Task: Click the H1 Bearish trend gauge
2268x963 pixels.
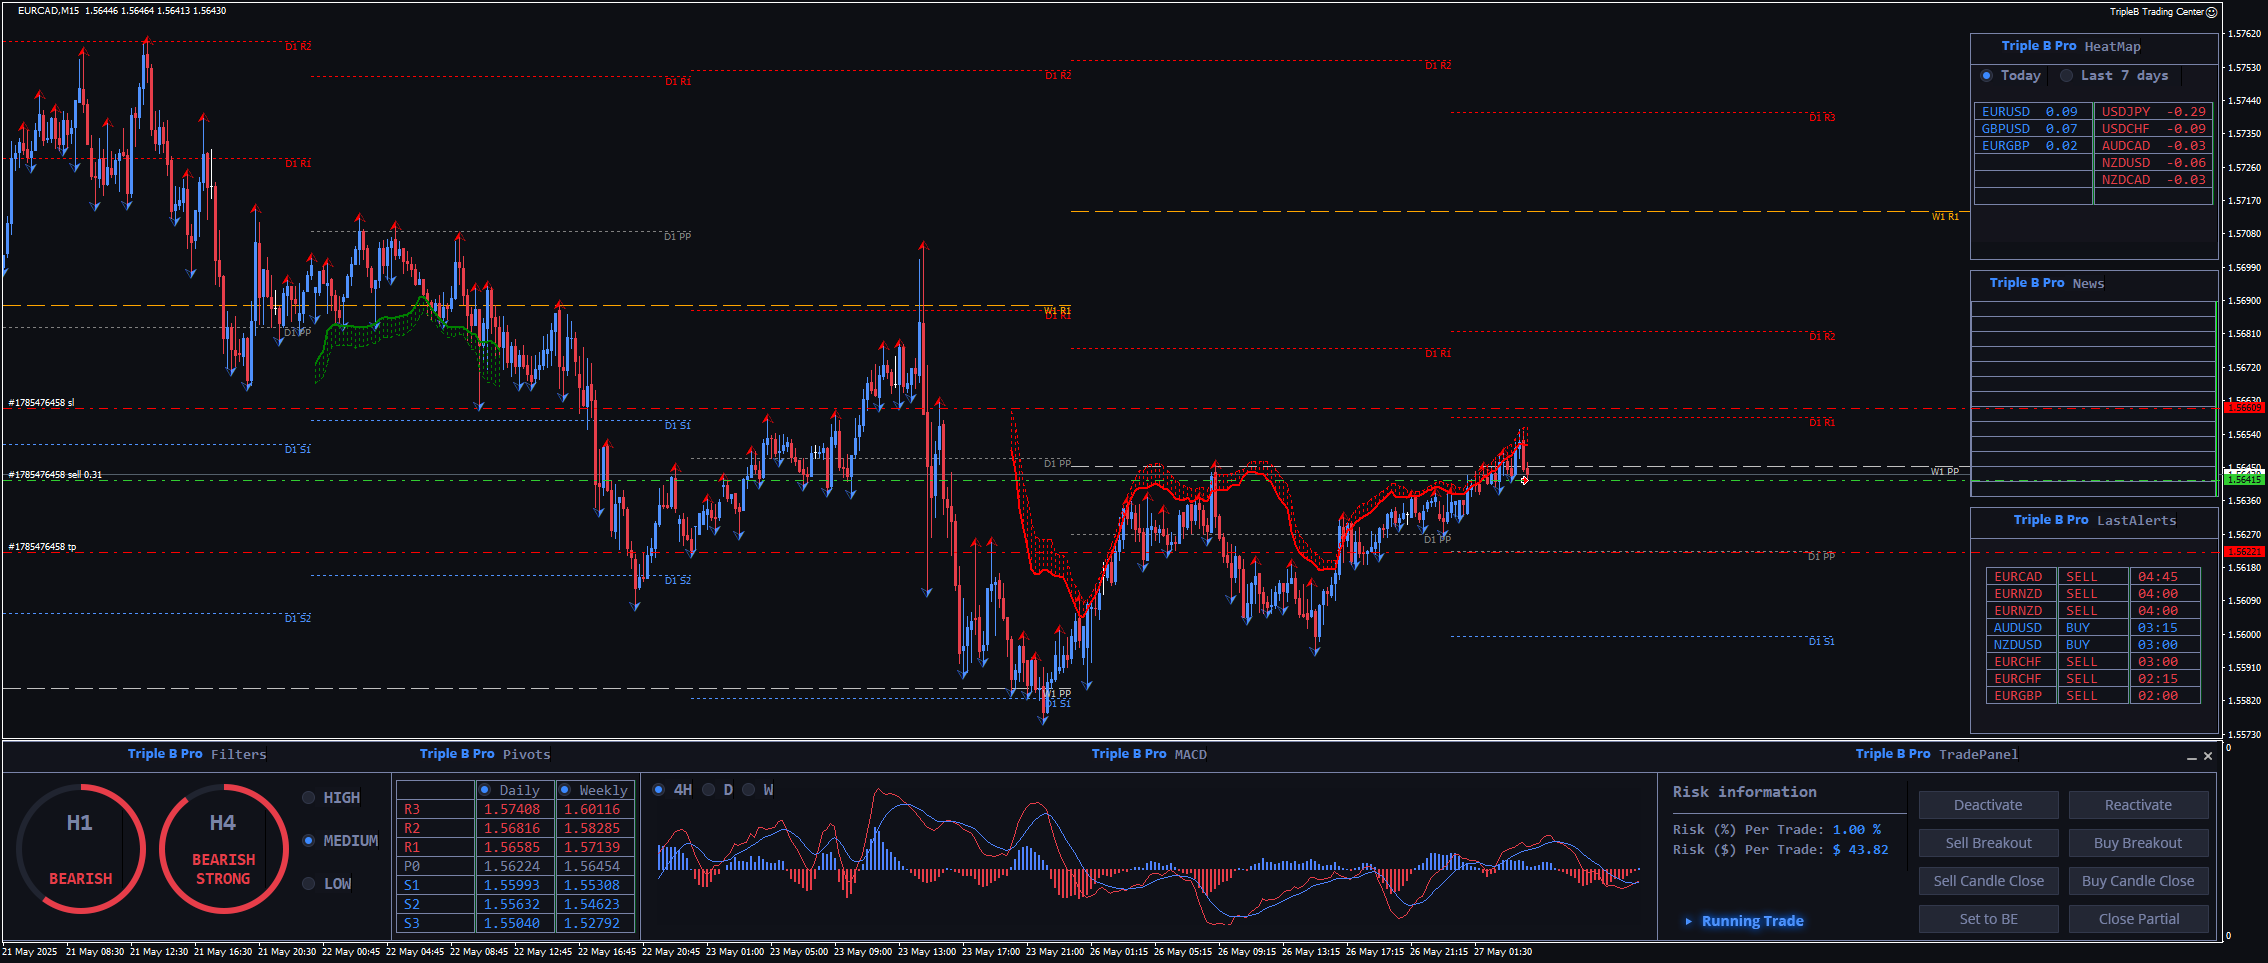Action: pyautogui.click(x=80, y=848)
